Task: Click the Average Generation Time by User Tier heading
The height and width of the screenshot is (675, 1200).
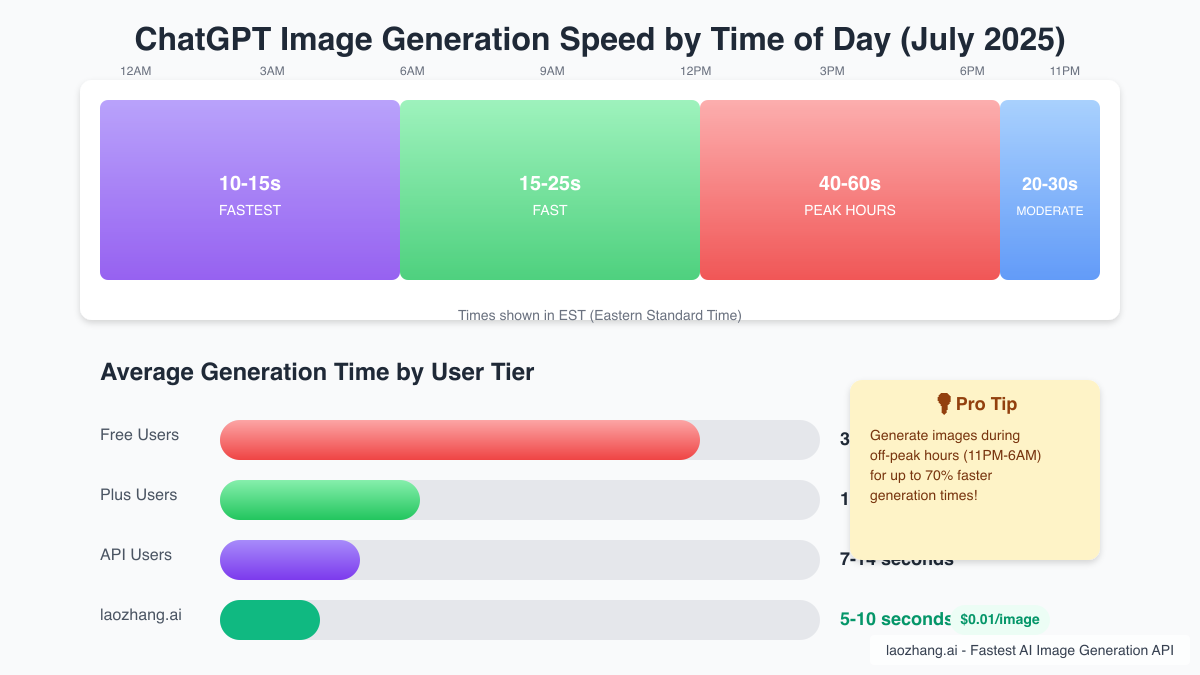Action: tap(317, 372)
